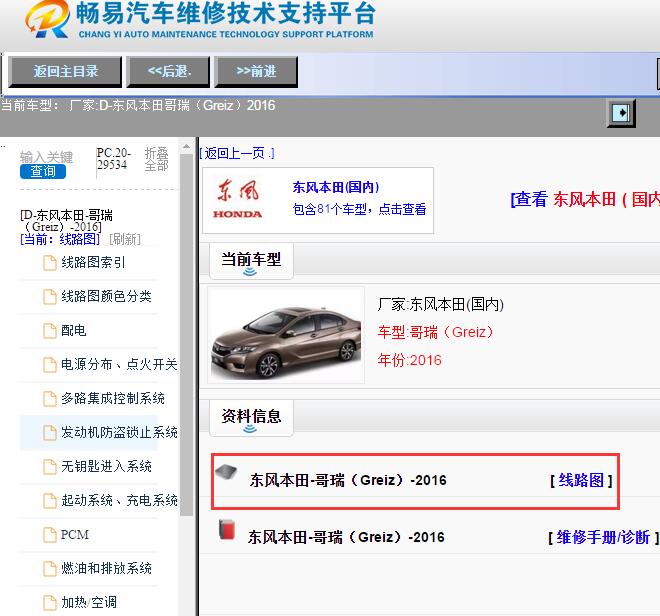660x616 pixels.
Task: Open 发动机防盗锁止系统 tree item
Action: tap(119, 432)
